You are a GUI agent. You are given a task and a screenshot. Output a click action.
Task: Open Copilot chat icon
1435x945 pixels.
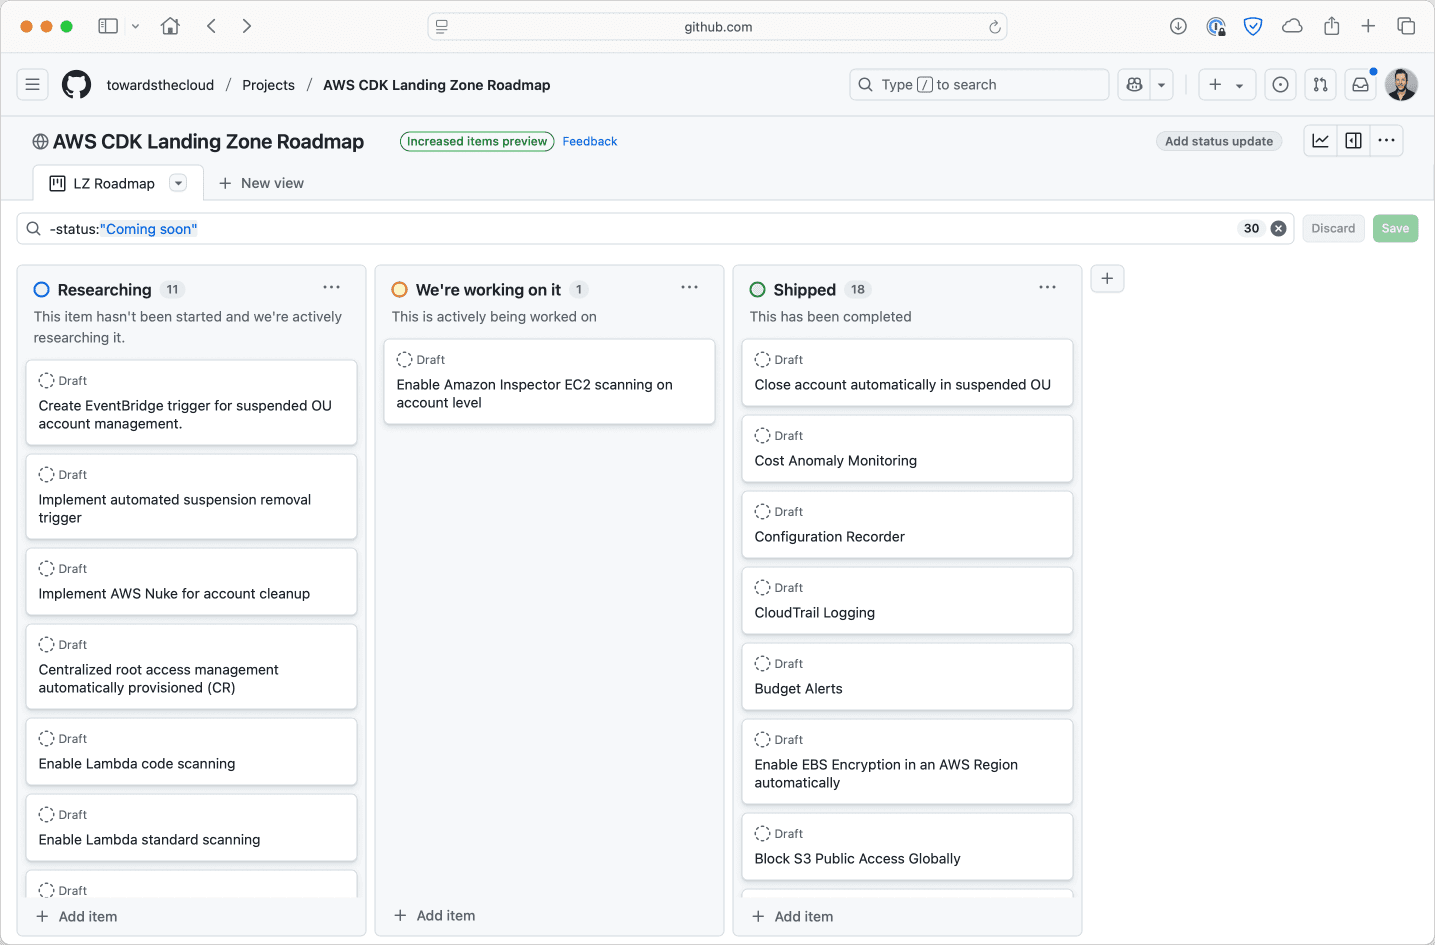click(1134, 85)
